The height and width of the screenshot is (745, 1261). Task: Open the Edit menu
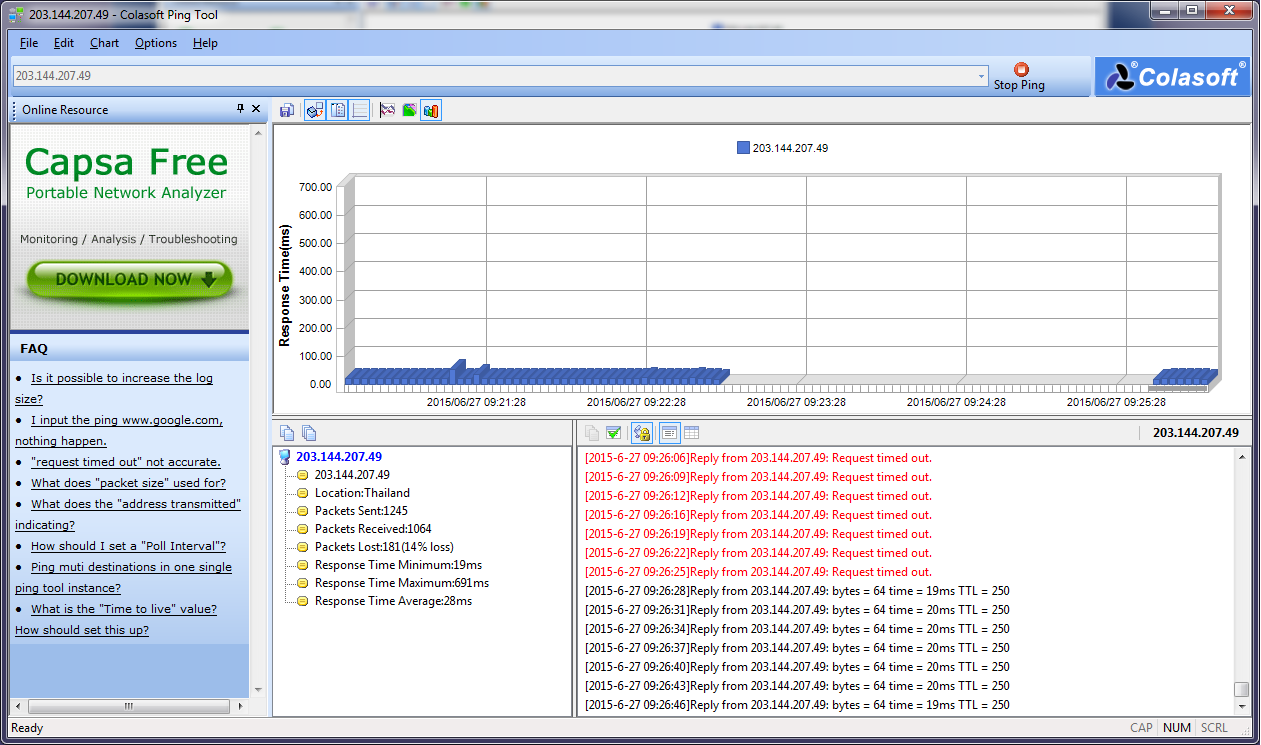coord(64,43)
